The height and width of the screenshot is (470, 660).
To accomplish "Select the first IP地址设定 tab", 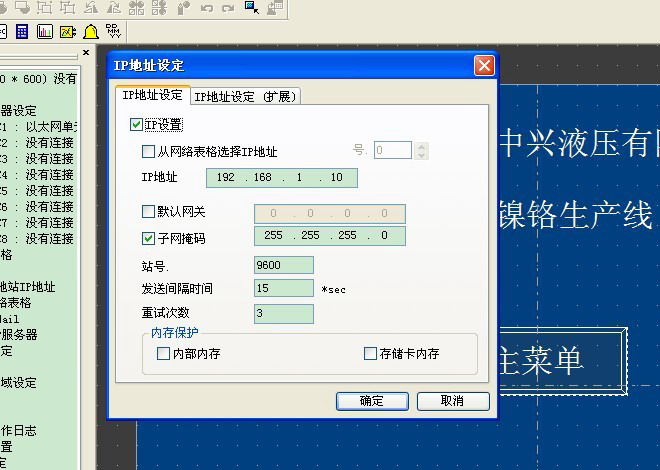I will [152, 96].
